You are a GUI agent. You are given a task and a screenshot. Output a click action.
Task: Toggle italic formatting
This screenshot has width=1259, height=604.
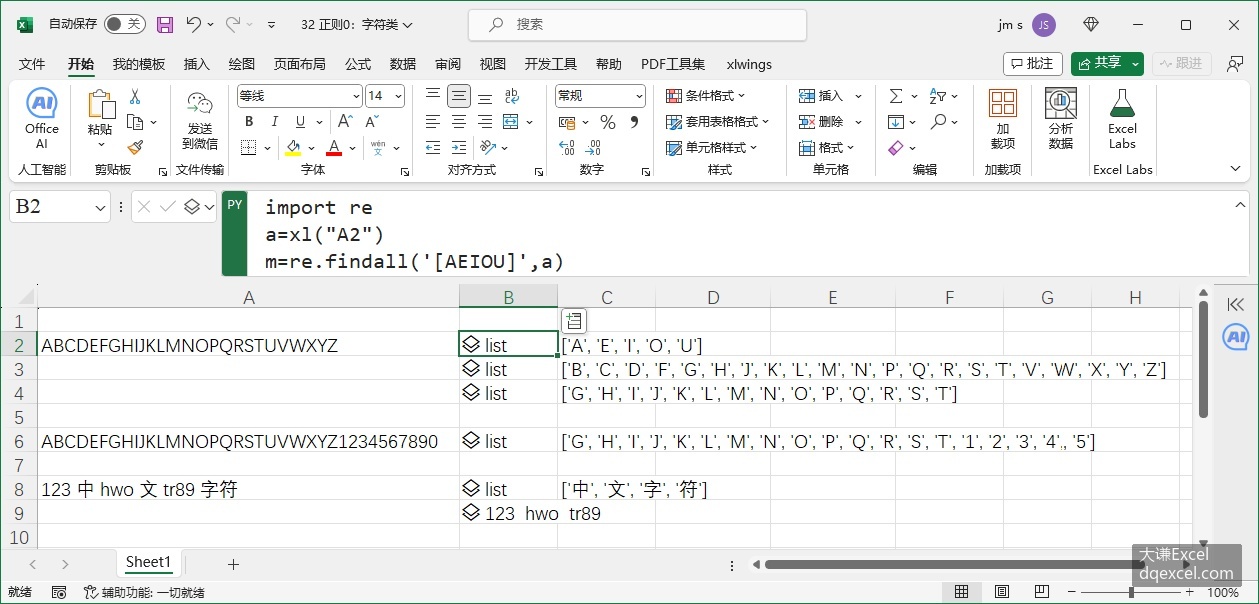click(275, 122)
